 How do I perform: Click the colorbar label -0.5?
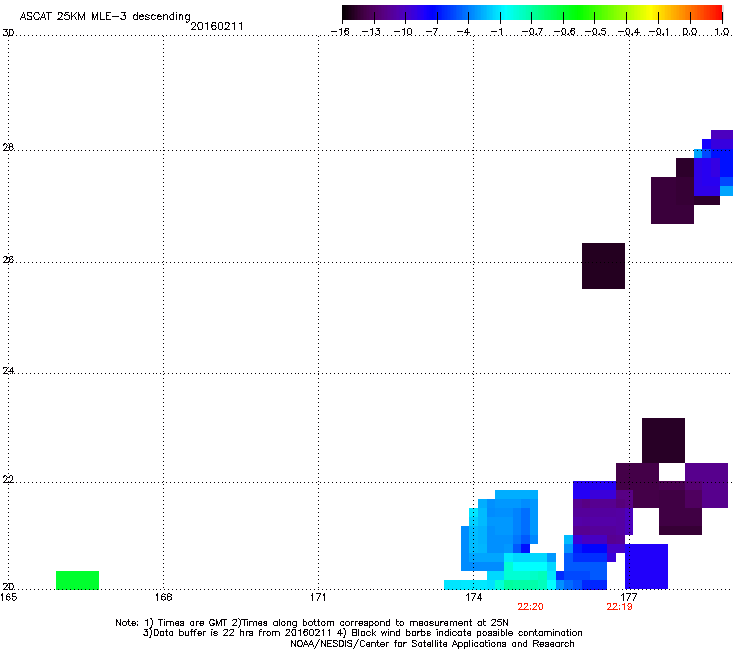pyautogui.click(x=596, y=32)
